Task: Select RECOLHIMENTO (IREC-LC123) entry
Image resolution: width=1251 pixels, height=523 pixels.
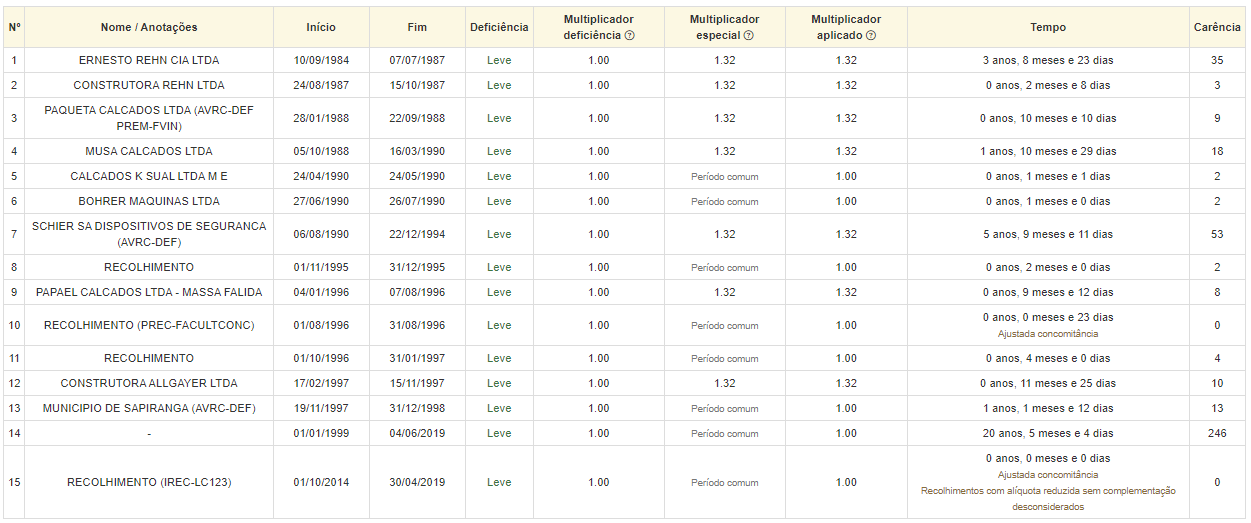Action: [149, 482]
